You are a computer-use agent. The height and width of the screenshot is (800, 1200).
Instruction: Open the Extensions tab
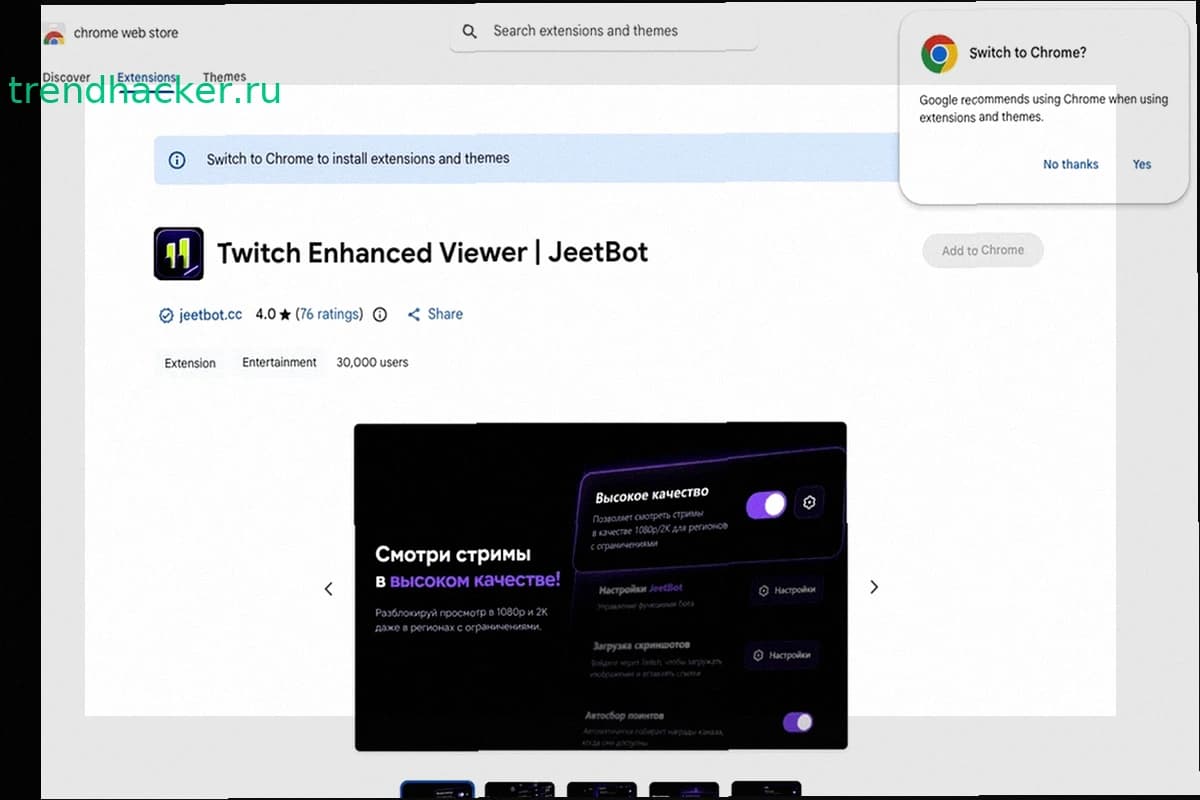(146, 77)
